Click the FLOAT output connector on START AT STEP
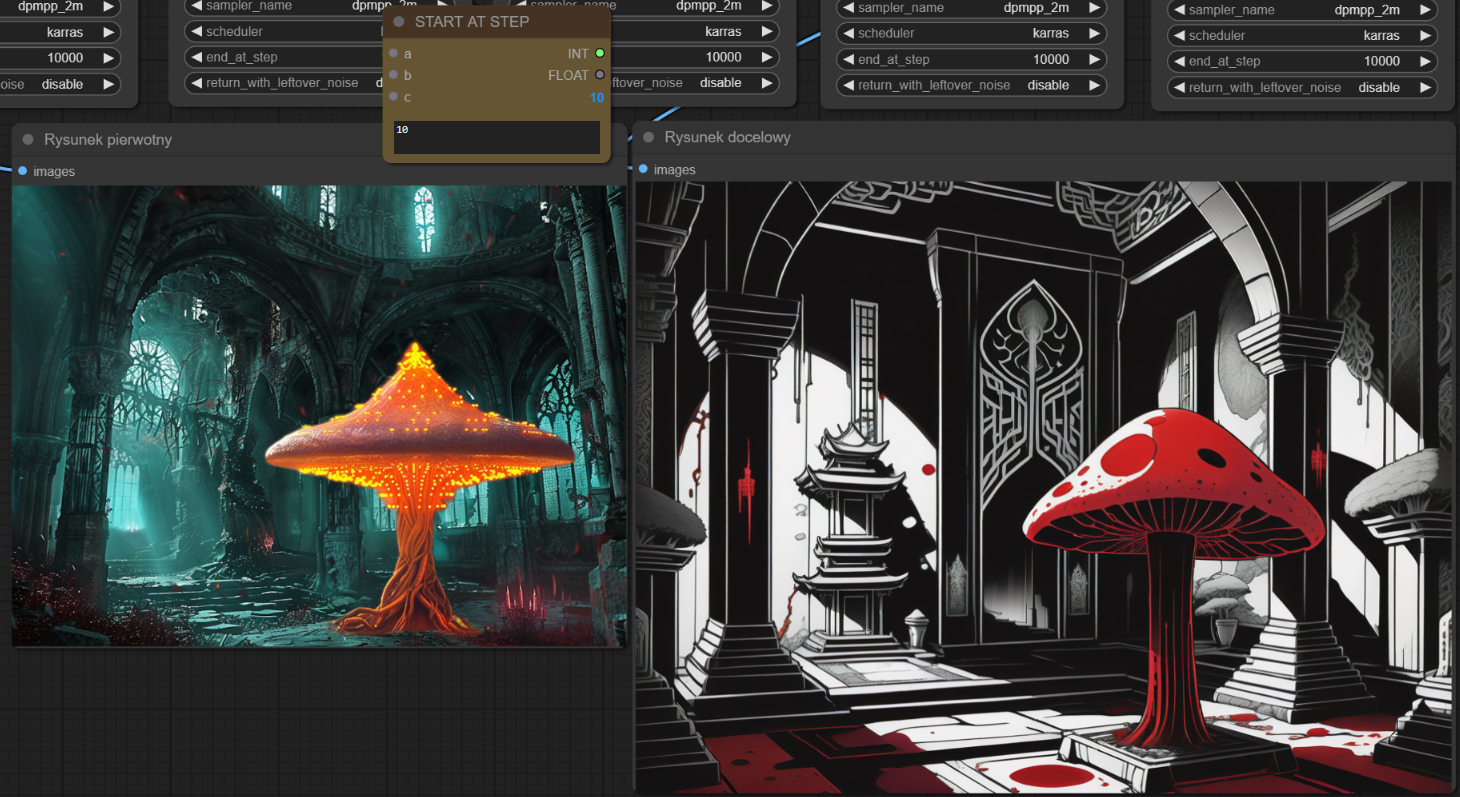 [600, 75]
